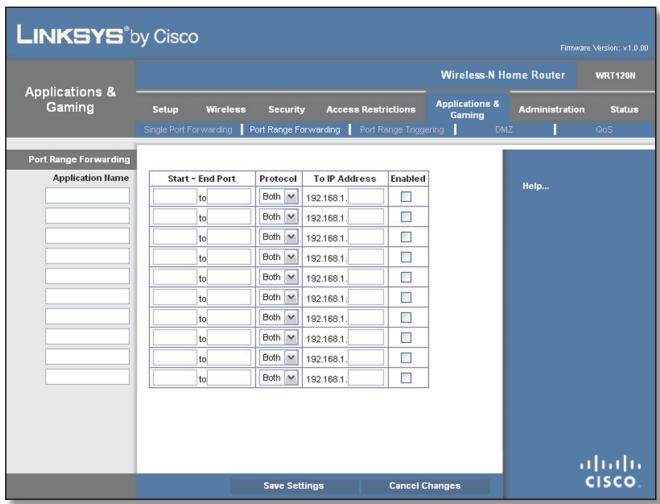Enable the first port range forwarding row

[x=406, y=197]
